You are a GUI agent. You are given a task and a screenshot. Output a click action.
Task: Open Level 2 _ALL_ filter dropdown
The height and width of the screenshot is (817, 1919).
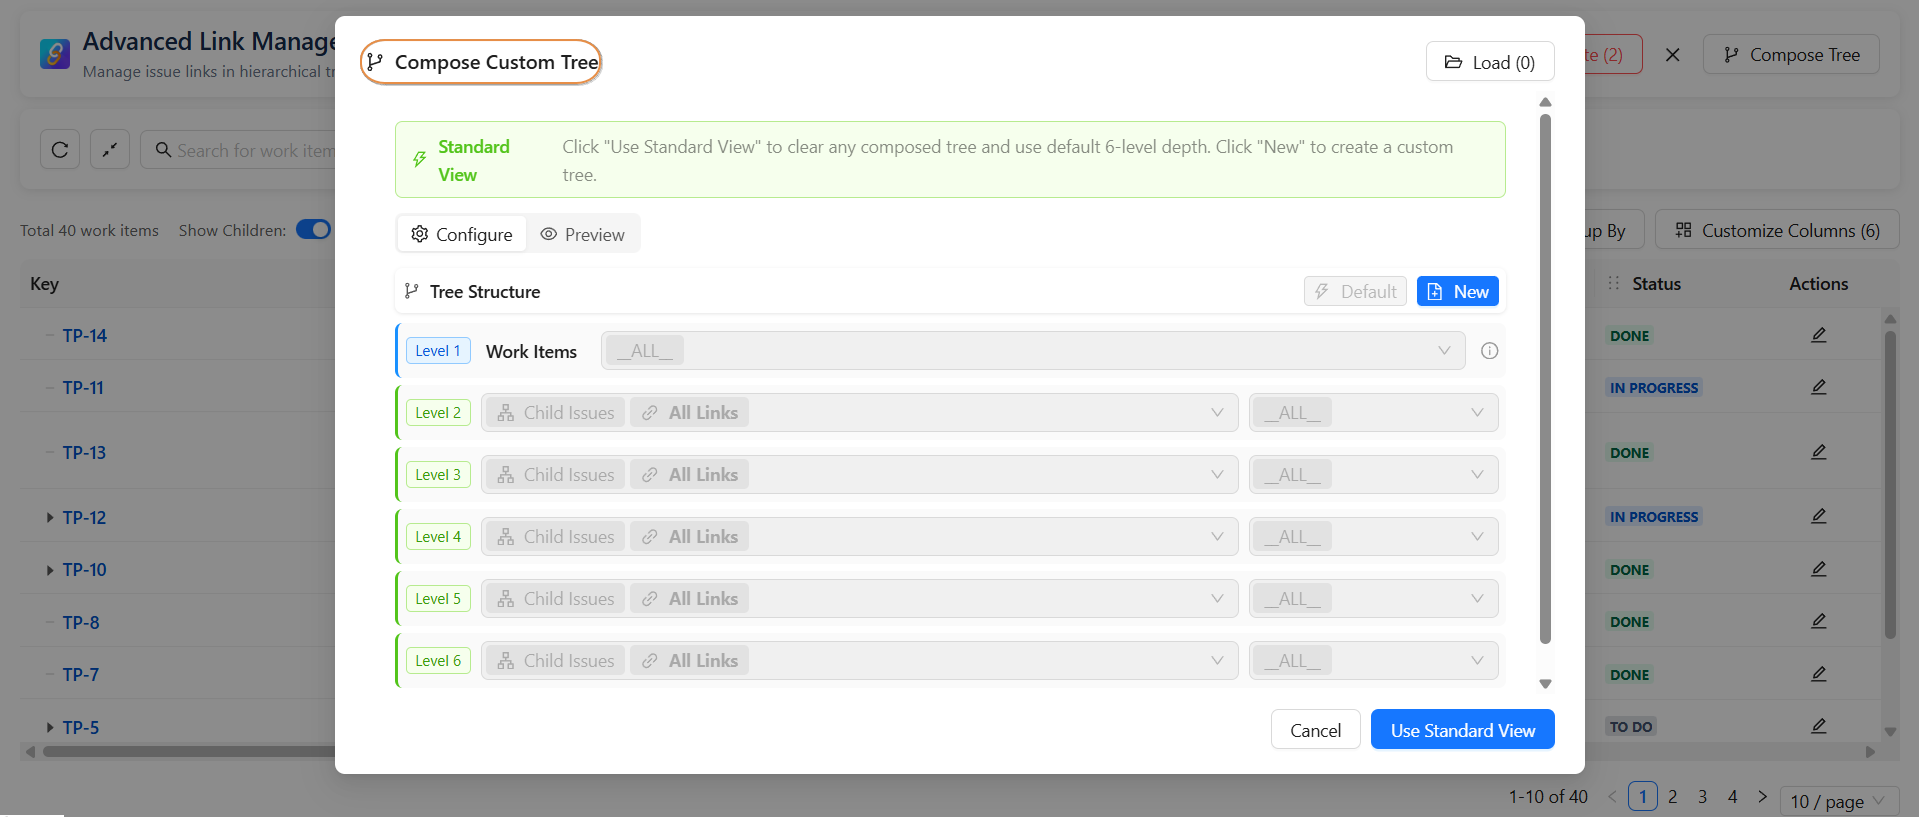tap(1373, 413)
